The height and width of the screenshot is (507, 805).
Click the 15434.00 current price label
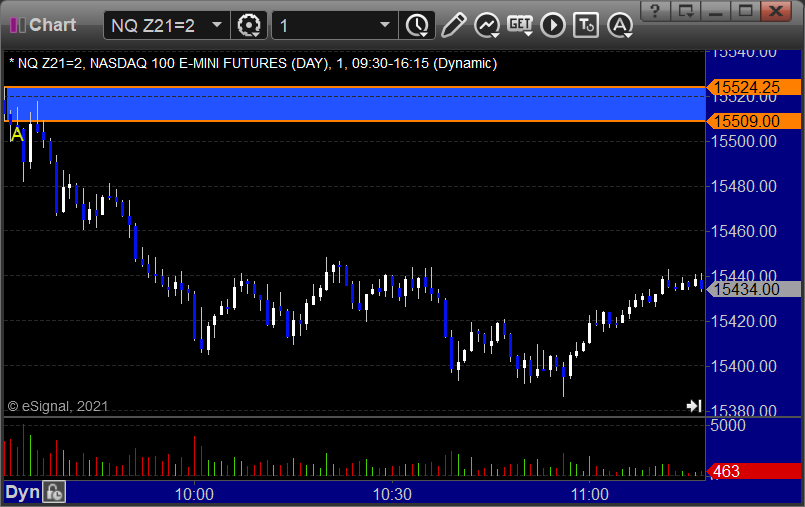tap(753, 289)
